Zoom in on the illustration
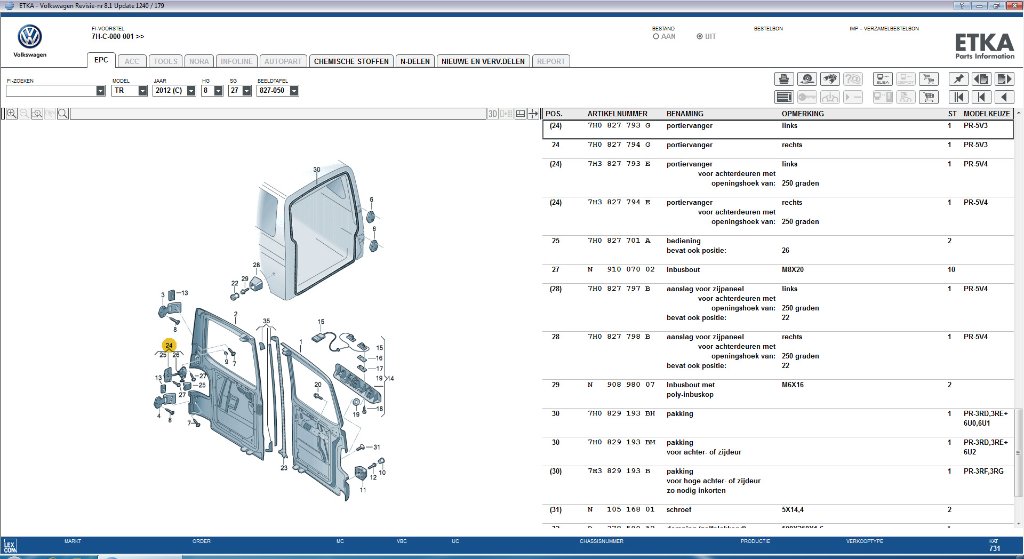Image resolution: width=1024 pixels, height=559 pixels. pos(12,114)
